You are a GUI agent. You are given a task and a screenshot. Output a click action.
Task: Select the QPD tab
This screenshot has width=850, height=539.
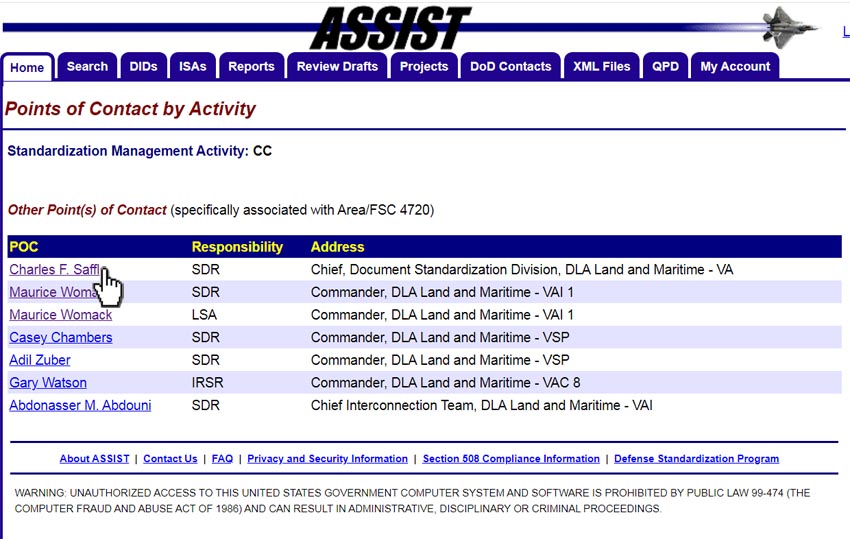(x=665, y=67)
